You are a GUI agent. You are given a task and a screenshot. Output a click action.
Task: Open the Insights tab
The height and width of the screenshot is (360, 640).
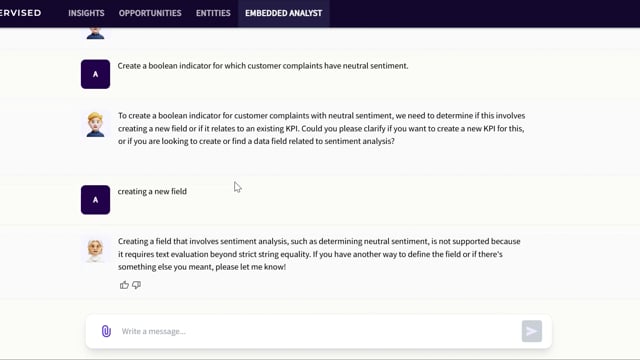[86, 13]
